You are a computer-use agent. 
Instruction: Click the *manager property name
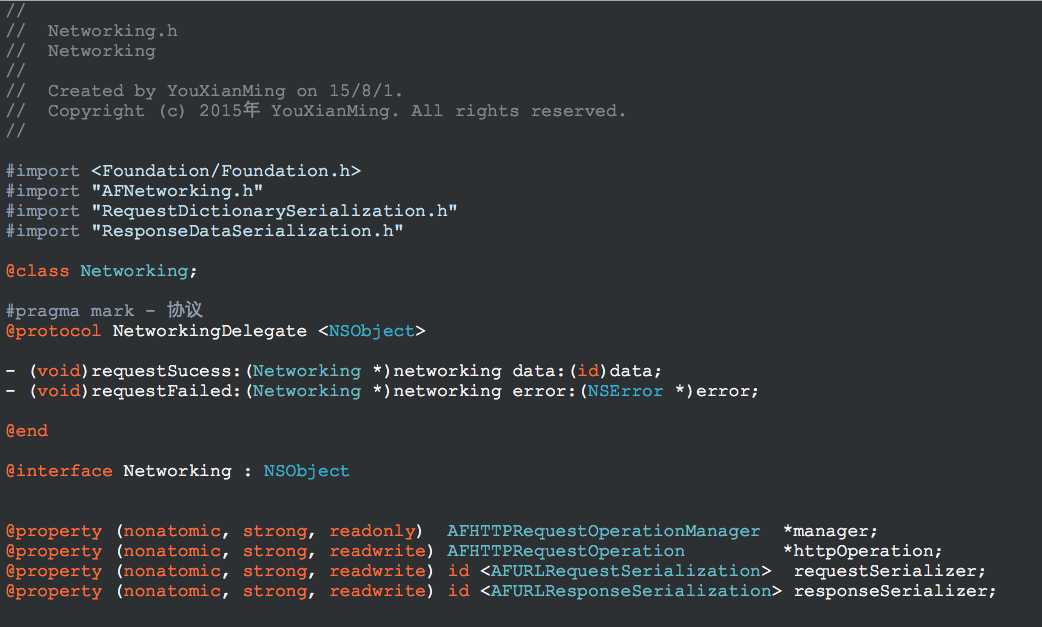tap(829, 531)
